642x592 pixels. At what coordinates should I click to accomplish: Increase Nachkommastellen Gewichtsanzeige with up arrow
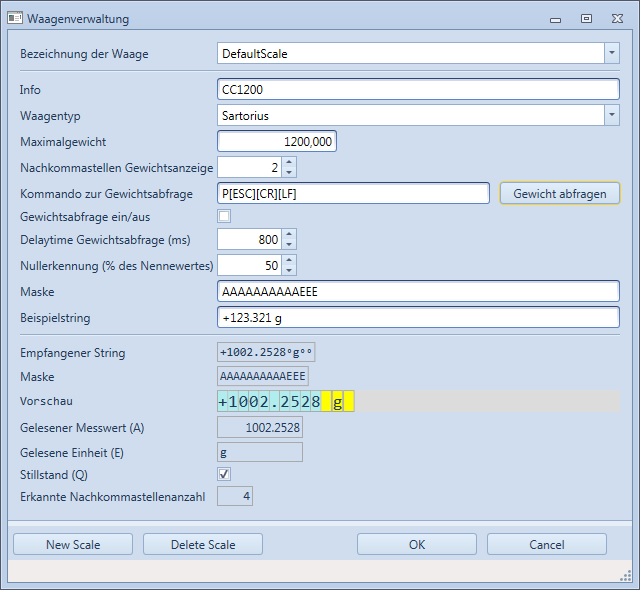(289, 162)
